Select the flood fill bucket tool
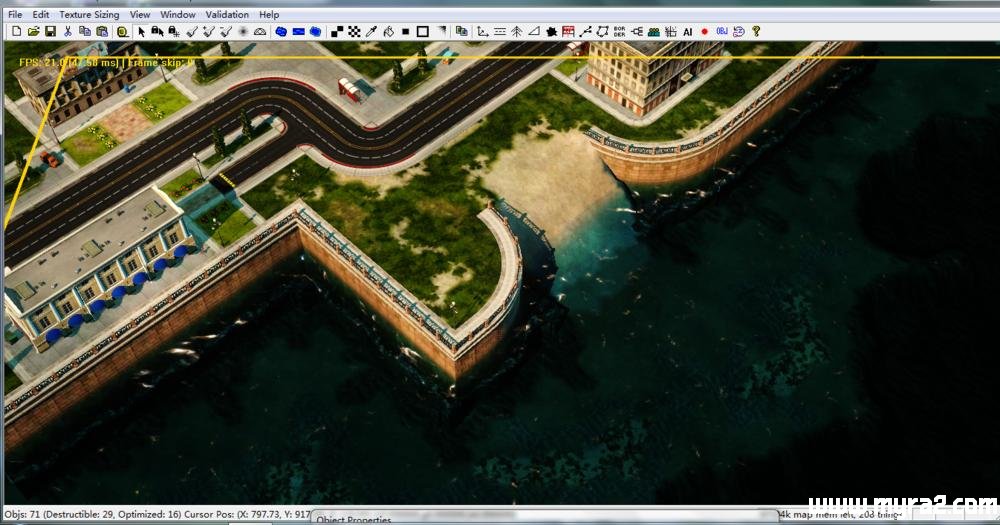The height and width of the screenshot is (525, 1000). [388, 31]
